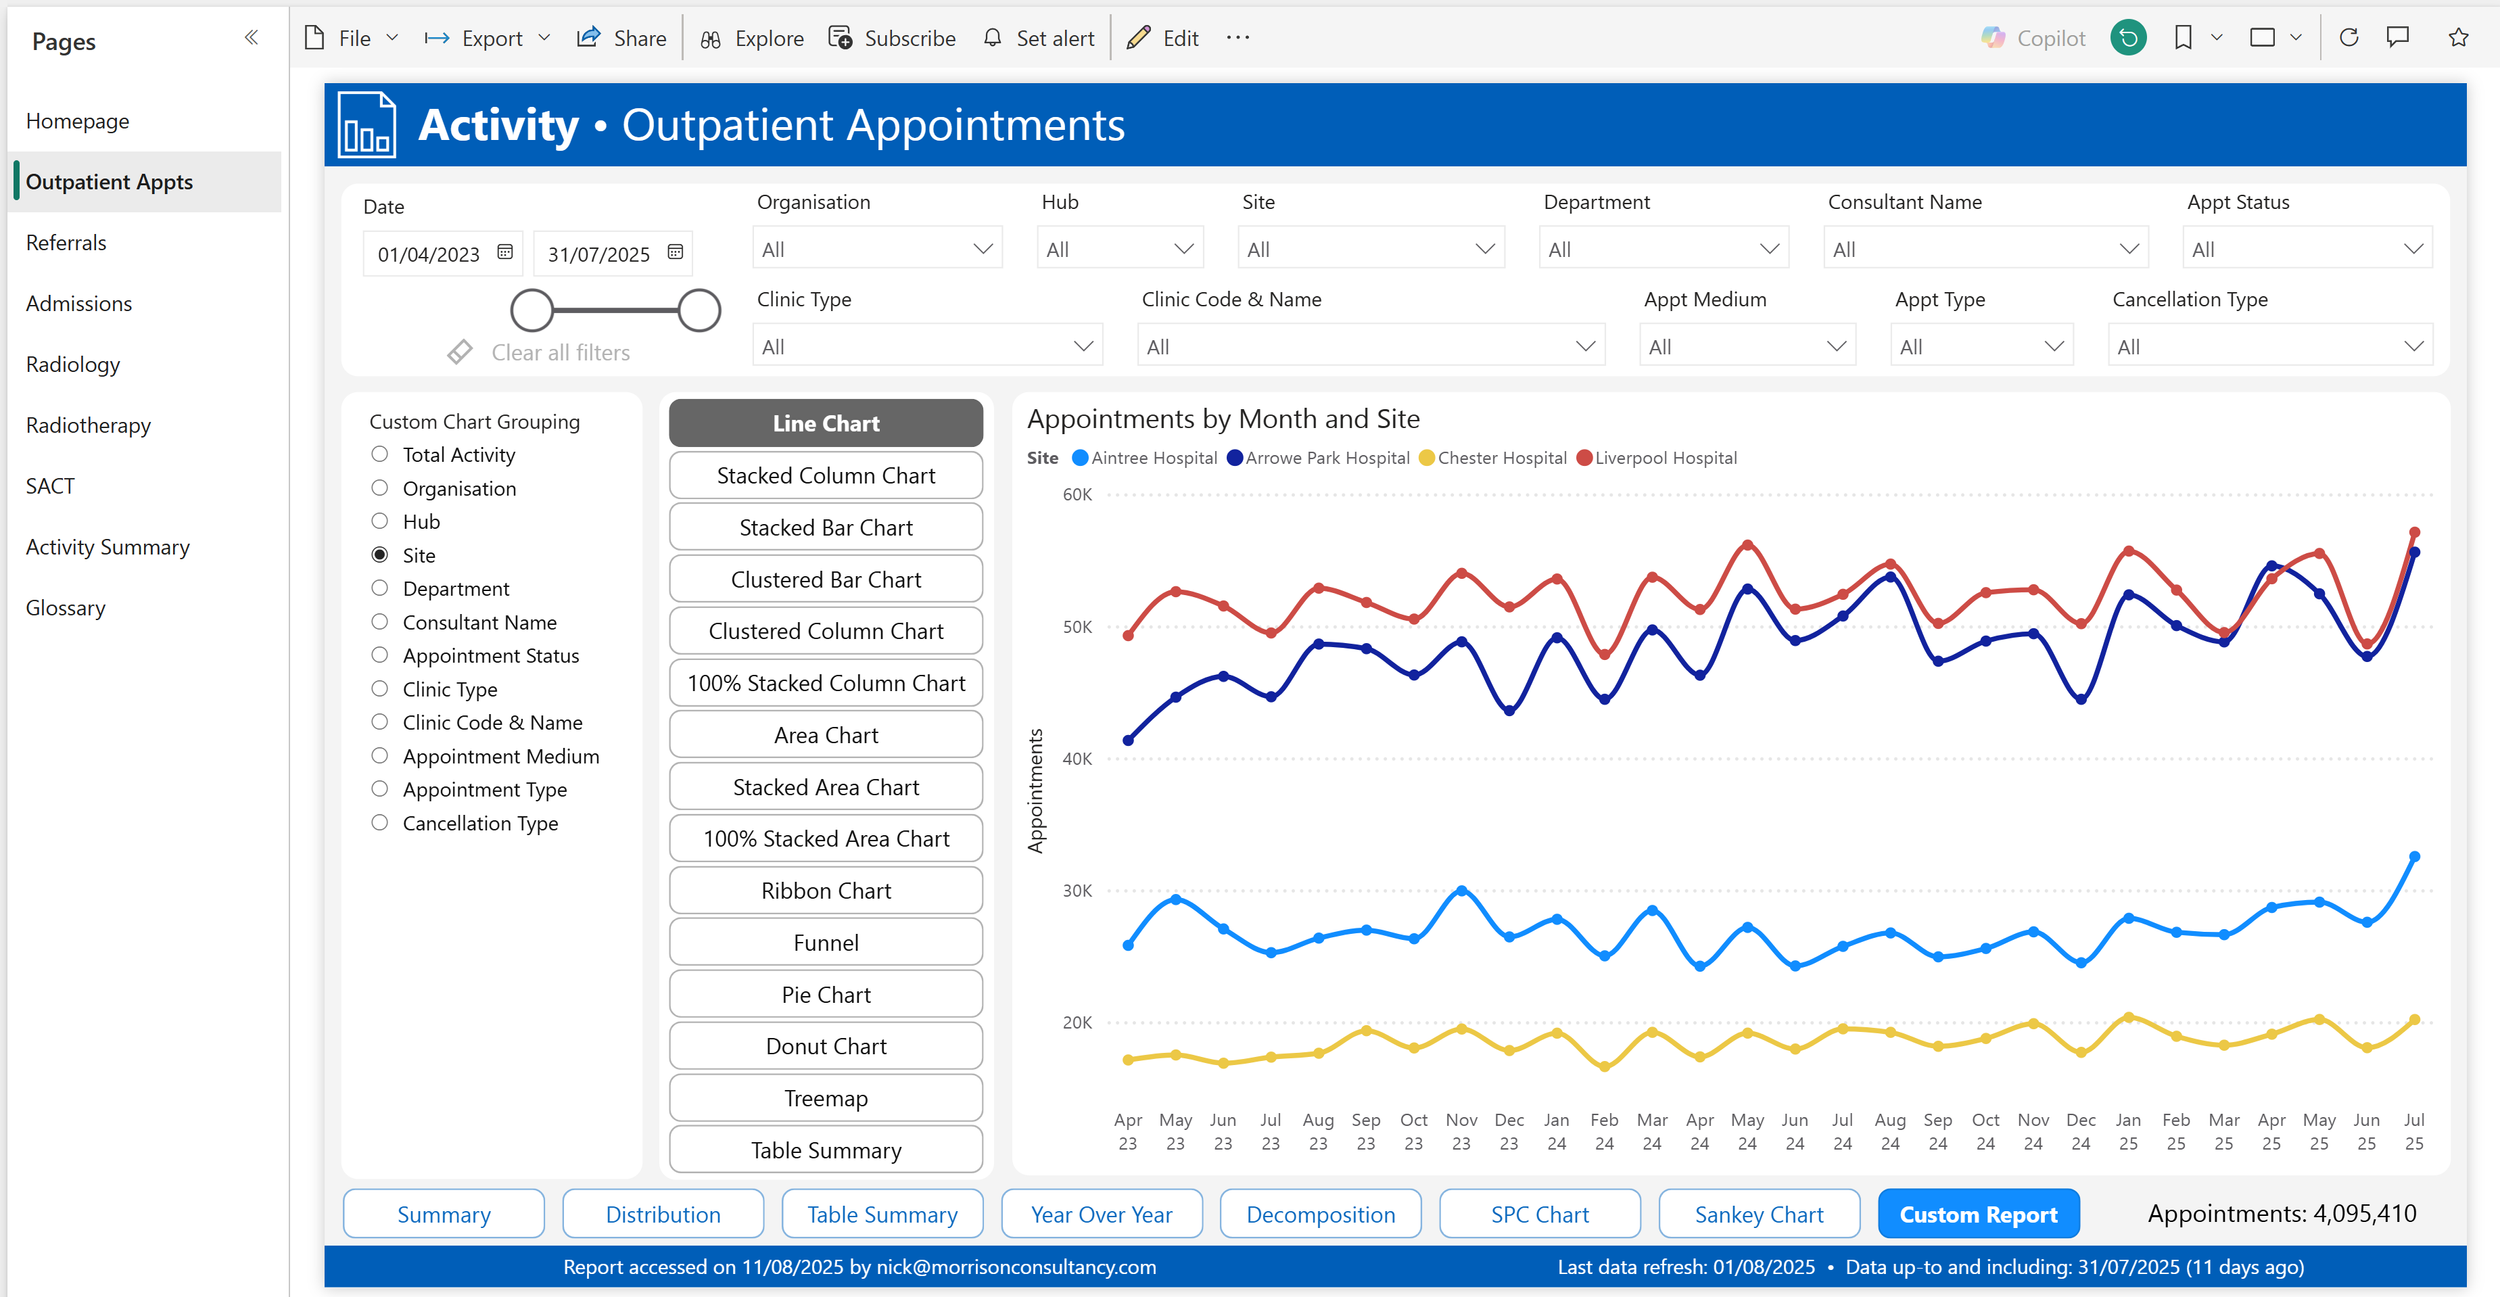
Task: Click the refresh visuals icon
Action: coord(2349,38)
